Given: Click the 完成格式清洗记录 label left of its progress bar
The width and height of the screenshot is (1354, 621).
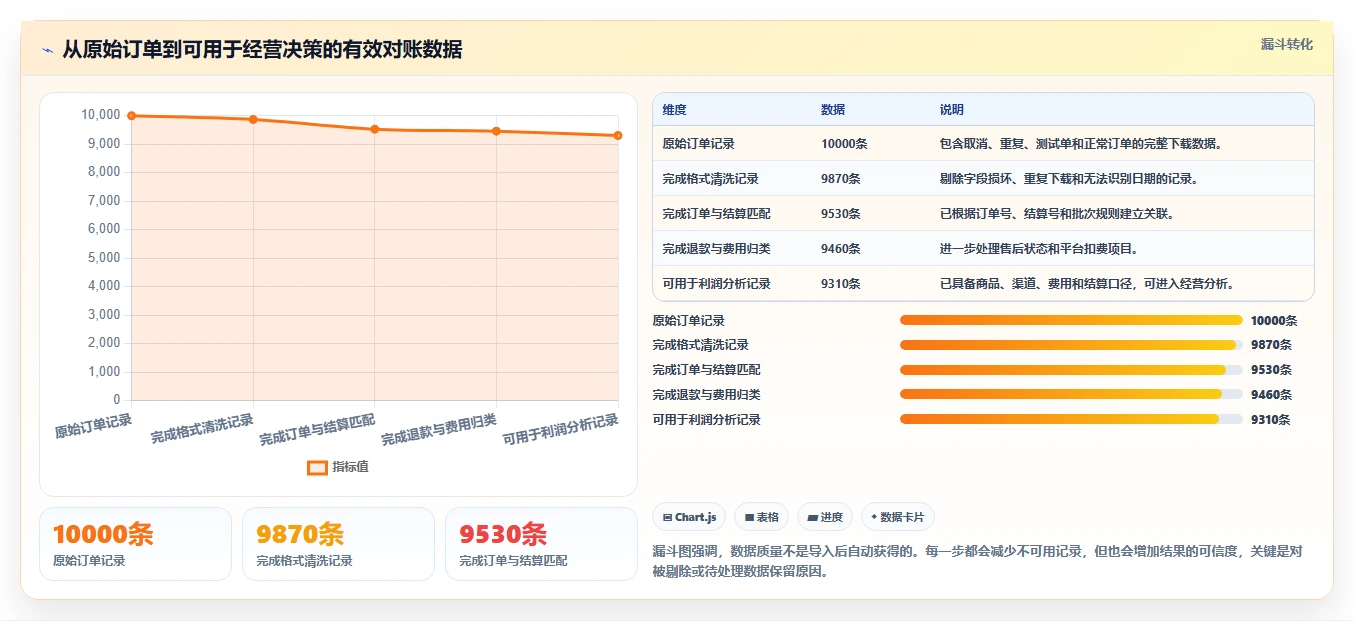Looking at the screenshot, I should coord(700,345).
